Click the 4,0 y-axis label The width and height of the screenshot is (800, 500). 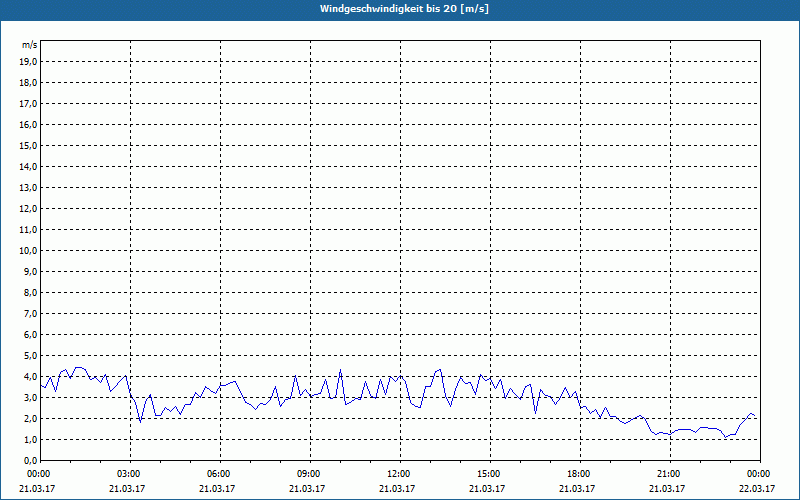click(x=30, y=377)
